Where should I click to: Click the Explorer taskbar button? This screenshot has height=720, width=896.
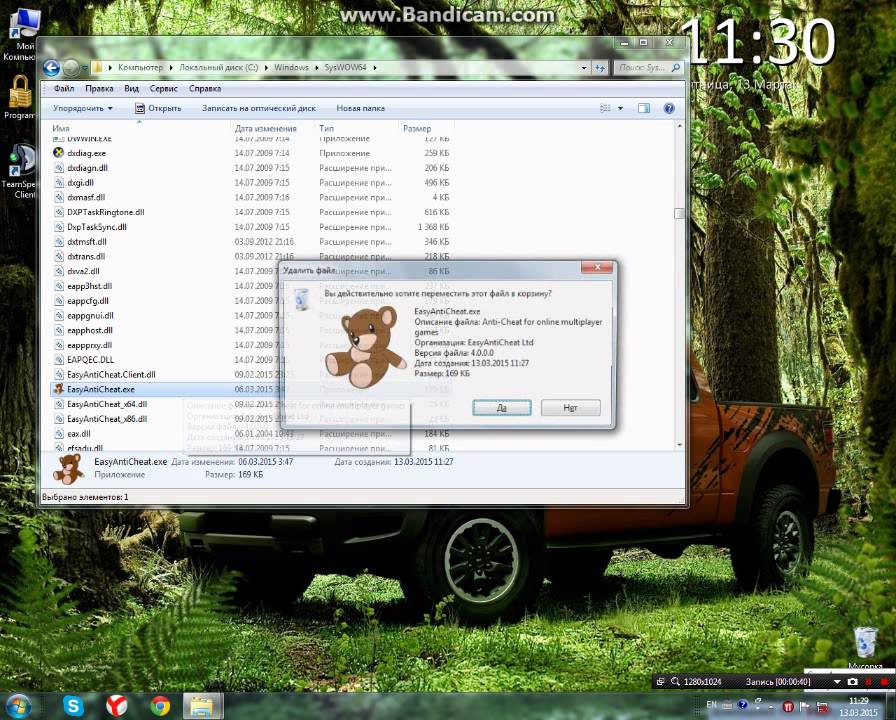[203, 706]
